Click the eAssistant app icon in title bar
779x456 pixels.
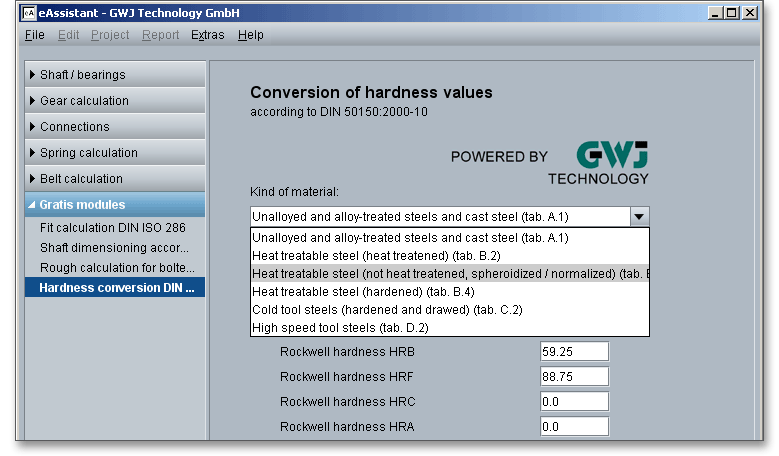28,14
